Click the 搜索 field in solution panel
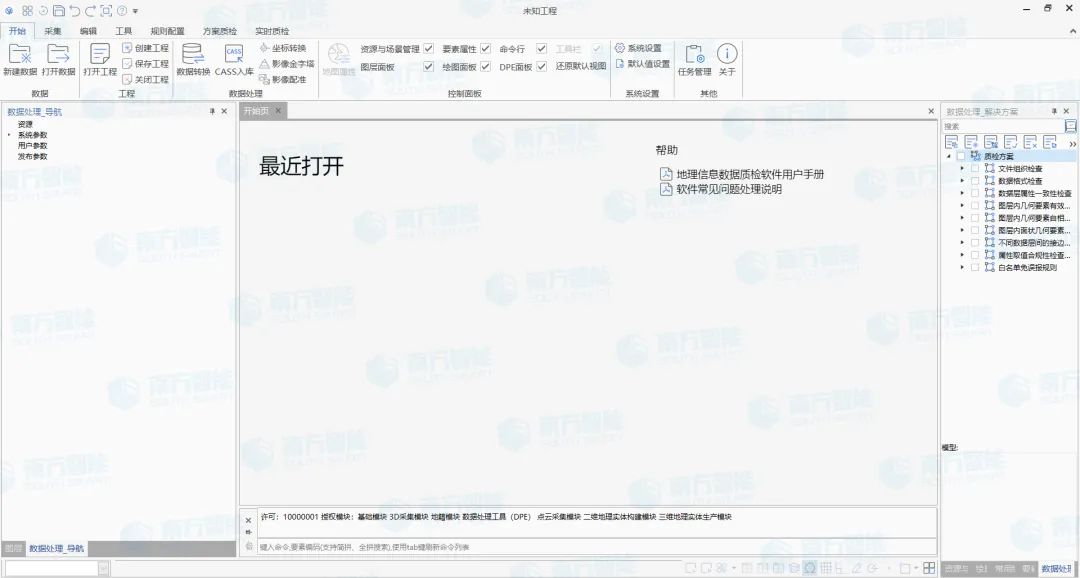Screen dimensions: 1080x578 click(x=1003, y=126)
